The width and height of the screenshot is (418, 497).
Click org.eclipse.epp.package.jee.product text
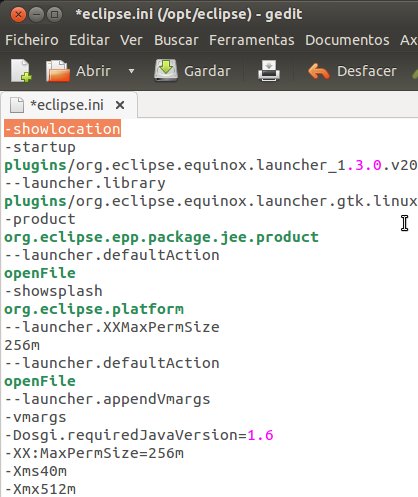[x=161, y=237]
